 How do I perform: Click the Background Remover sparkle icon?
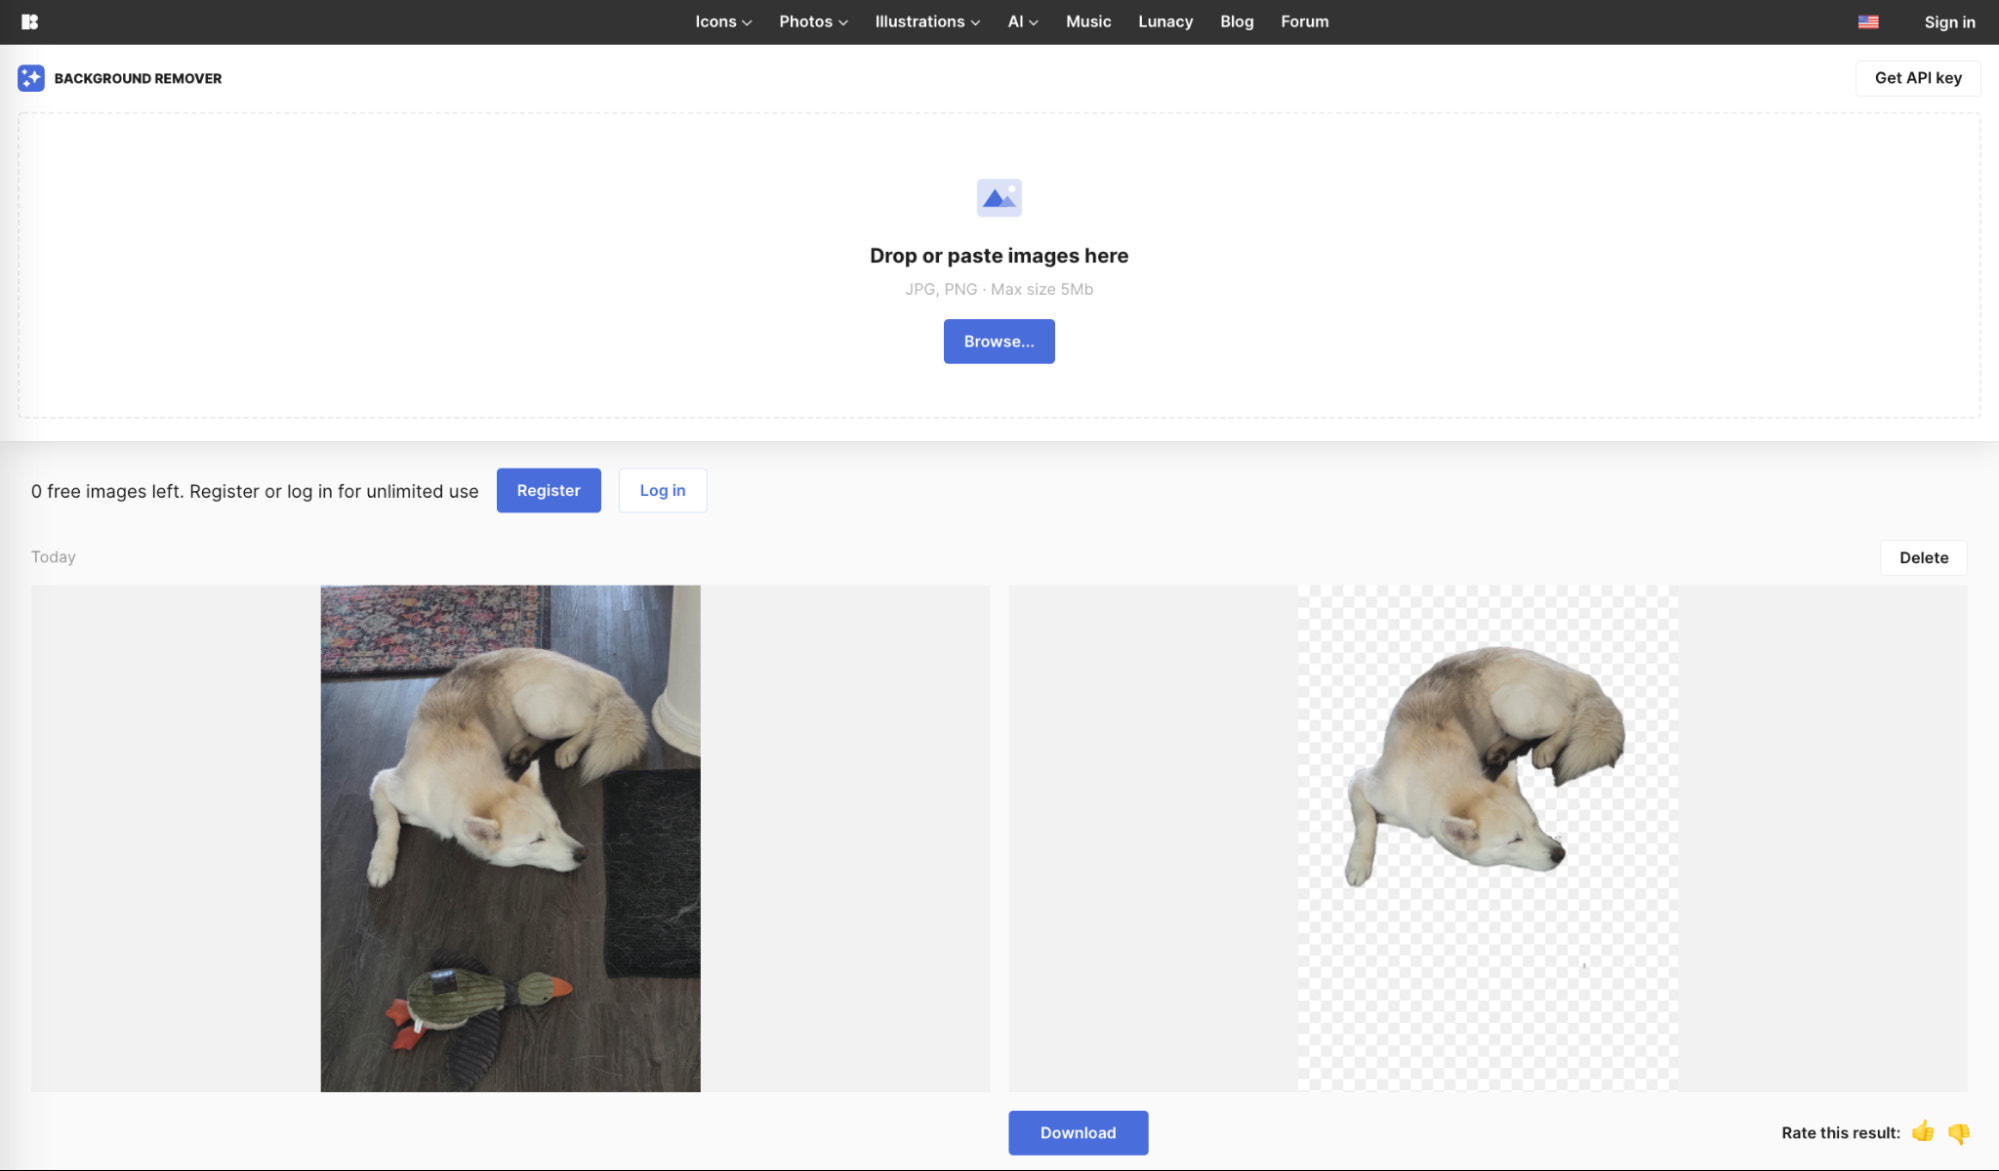point(31,77)
